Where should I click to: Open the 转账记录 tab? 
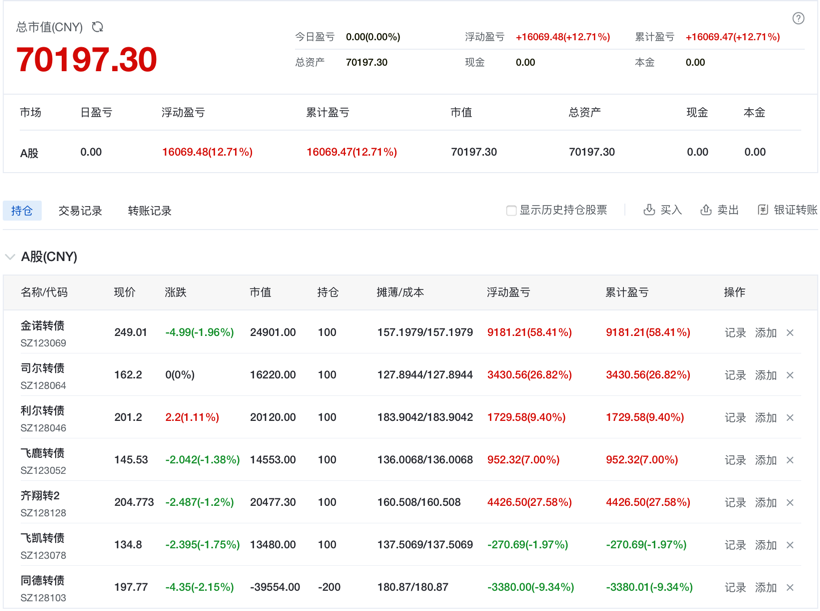(x=149, y=211)
